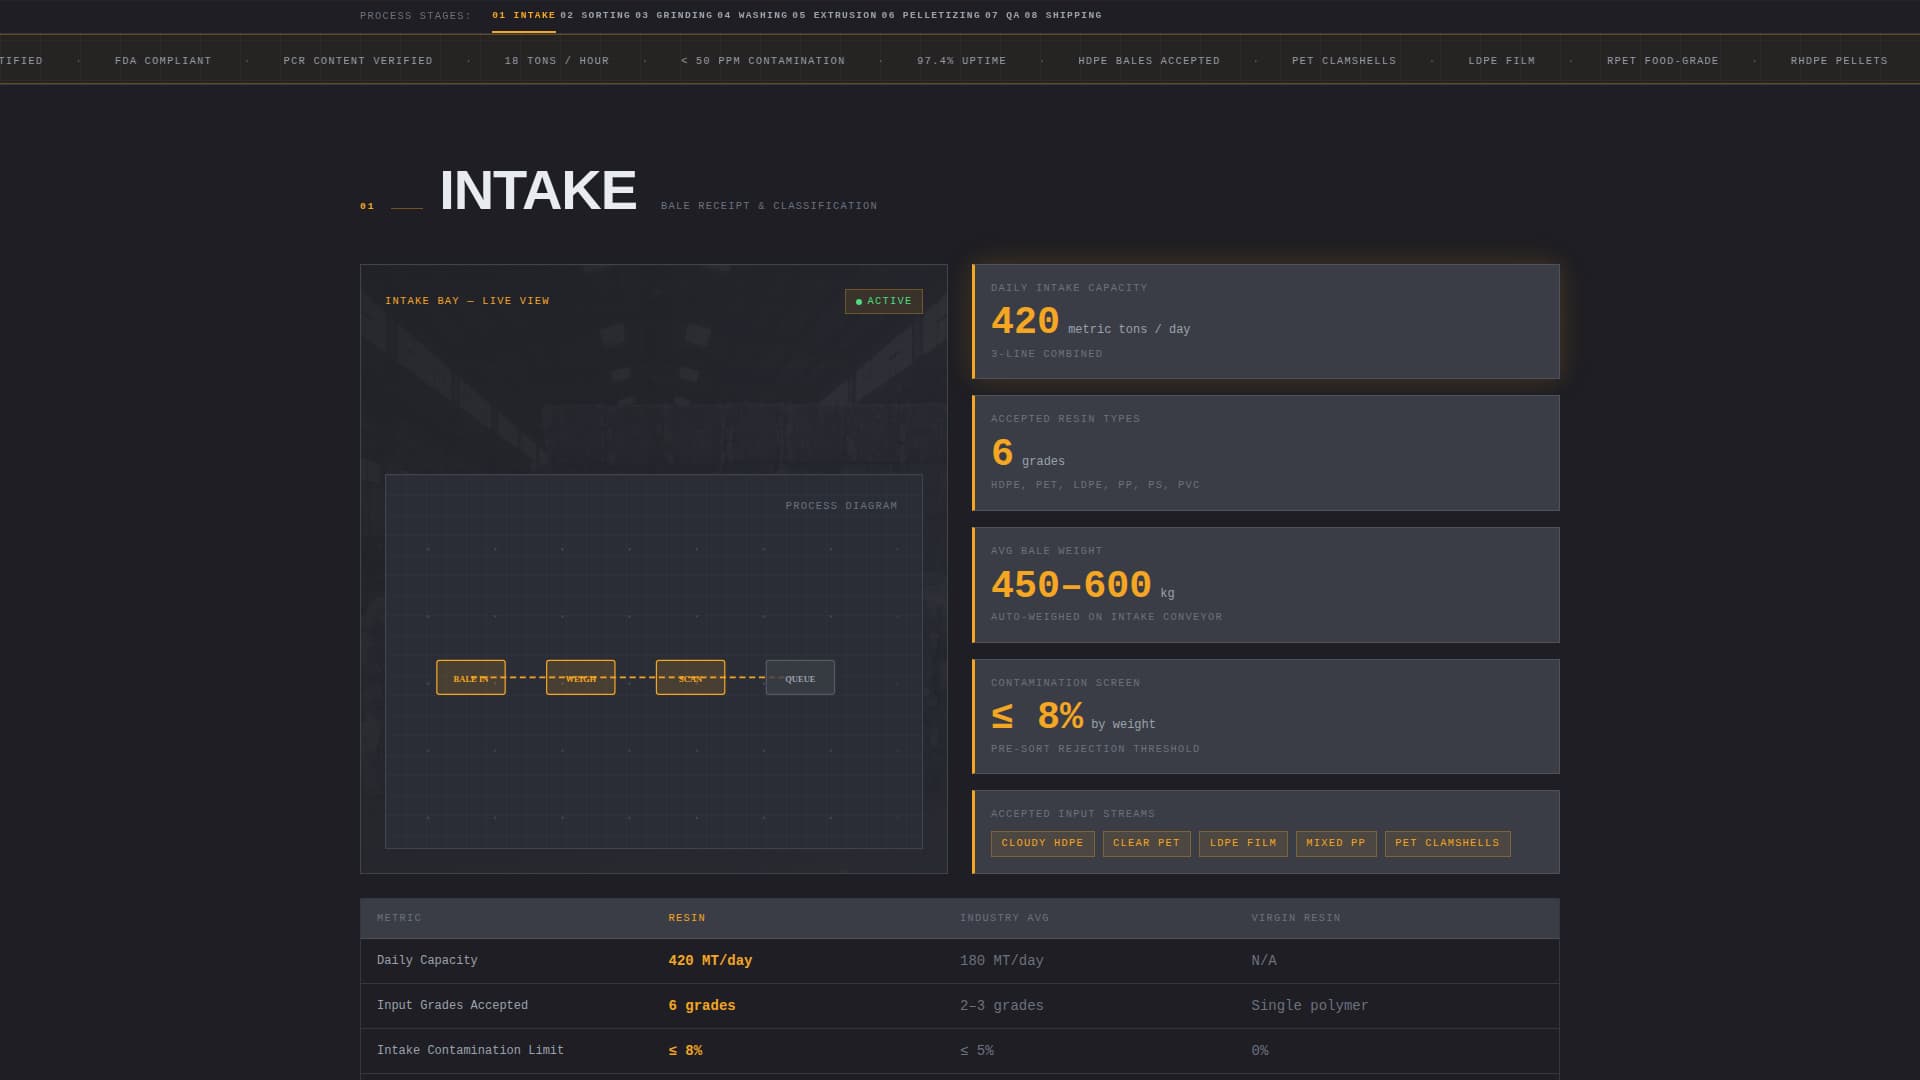The image size is (1920, 1080).
Task: Click the WEIGH process node
Action: pyautogui.click(x=581, y=678)
